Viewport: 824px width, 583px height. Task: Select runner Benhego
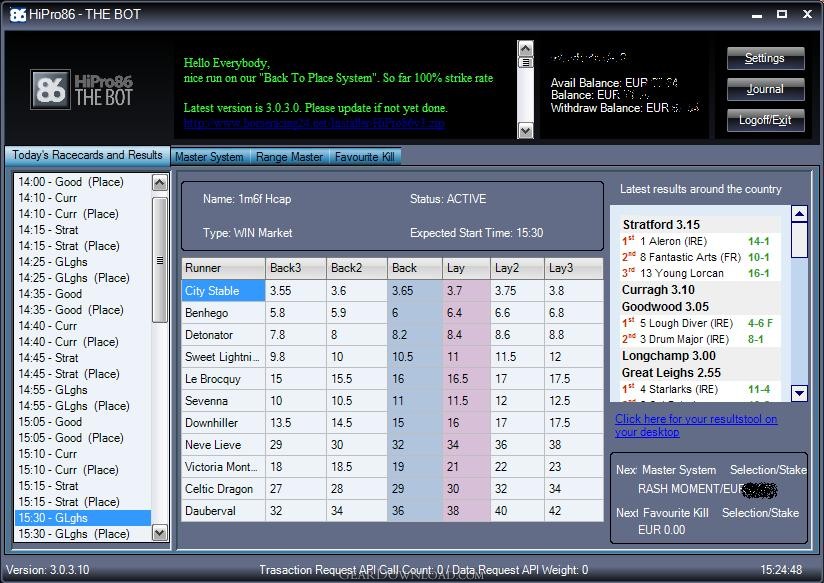click(223, 313)
